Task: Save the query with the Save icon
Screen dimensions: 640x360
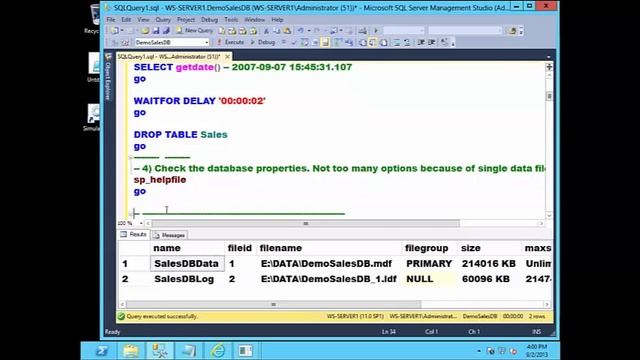Action: (x=156, y=31)
